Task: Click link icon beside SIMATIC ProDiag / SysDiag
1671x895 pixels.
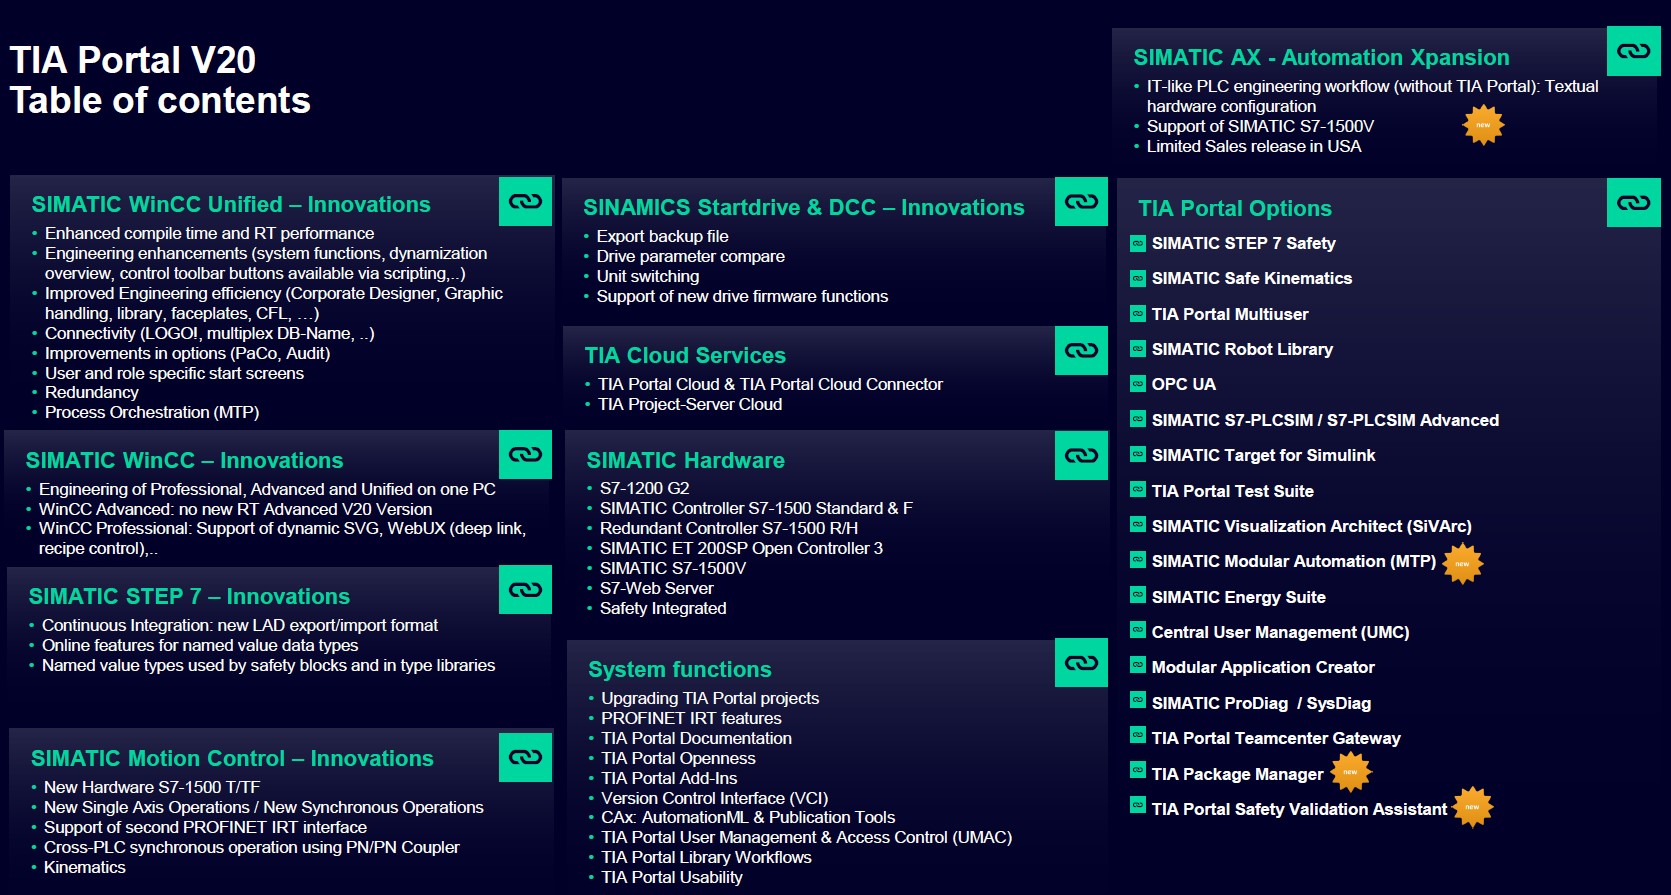Action: pyautogui.click(x=1138, y=700)
